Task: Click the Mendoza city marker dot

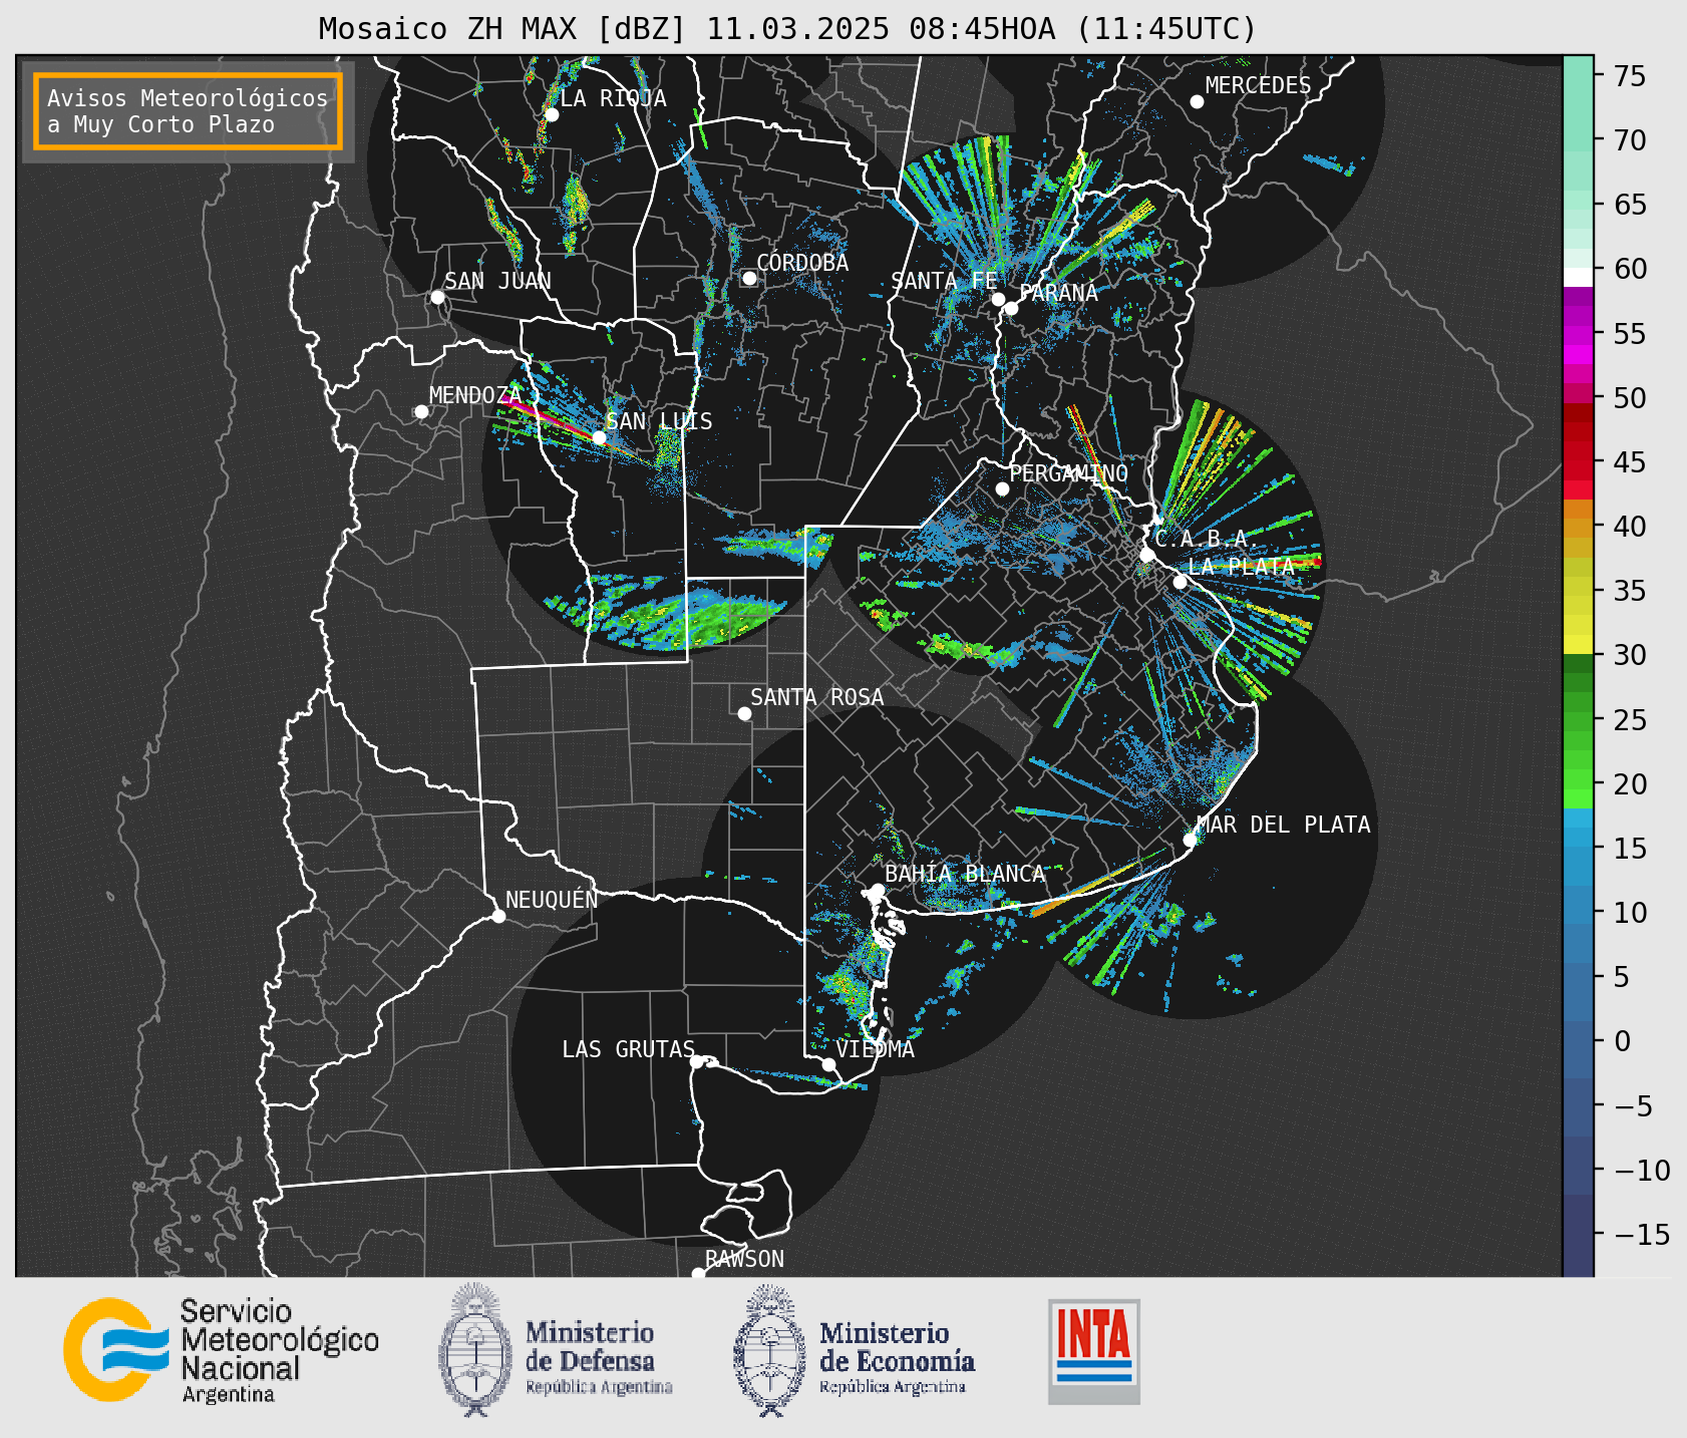Action: [x=421, y=412]
